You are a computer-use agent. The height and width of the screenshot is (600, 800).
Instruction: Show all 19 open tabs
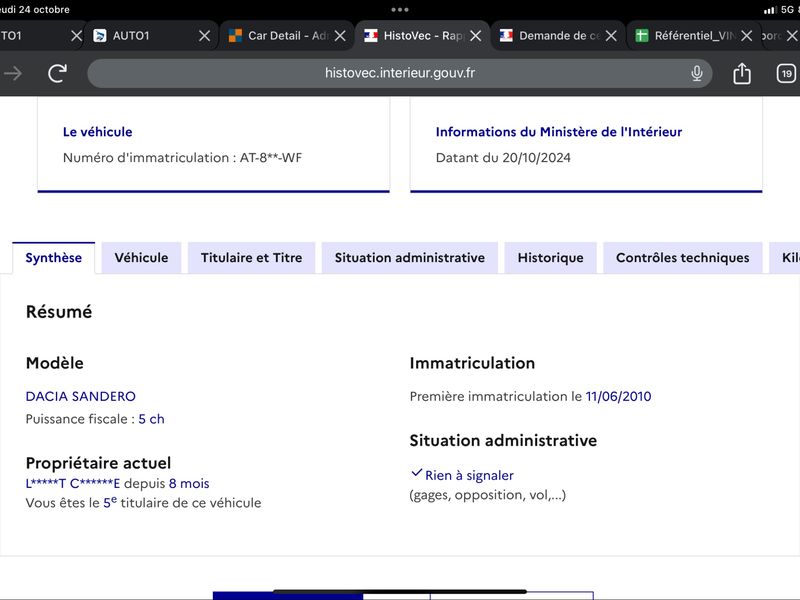click(786, 73)
